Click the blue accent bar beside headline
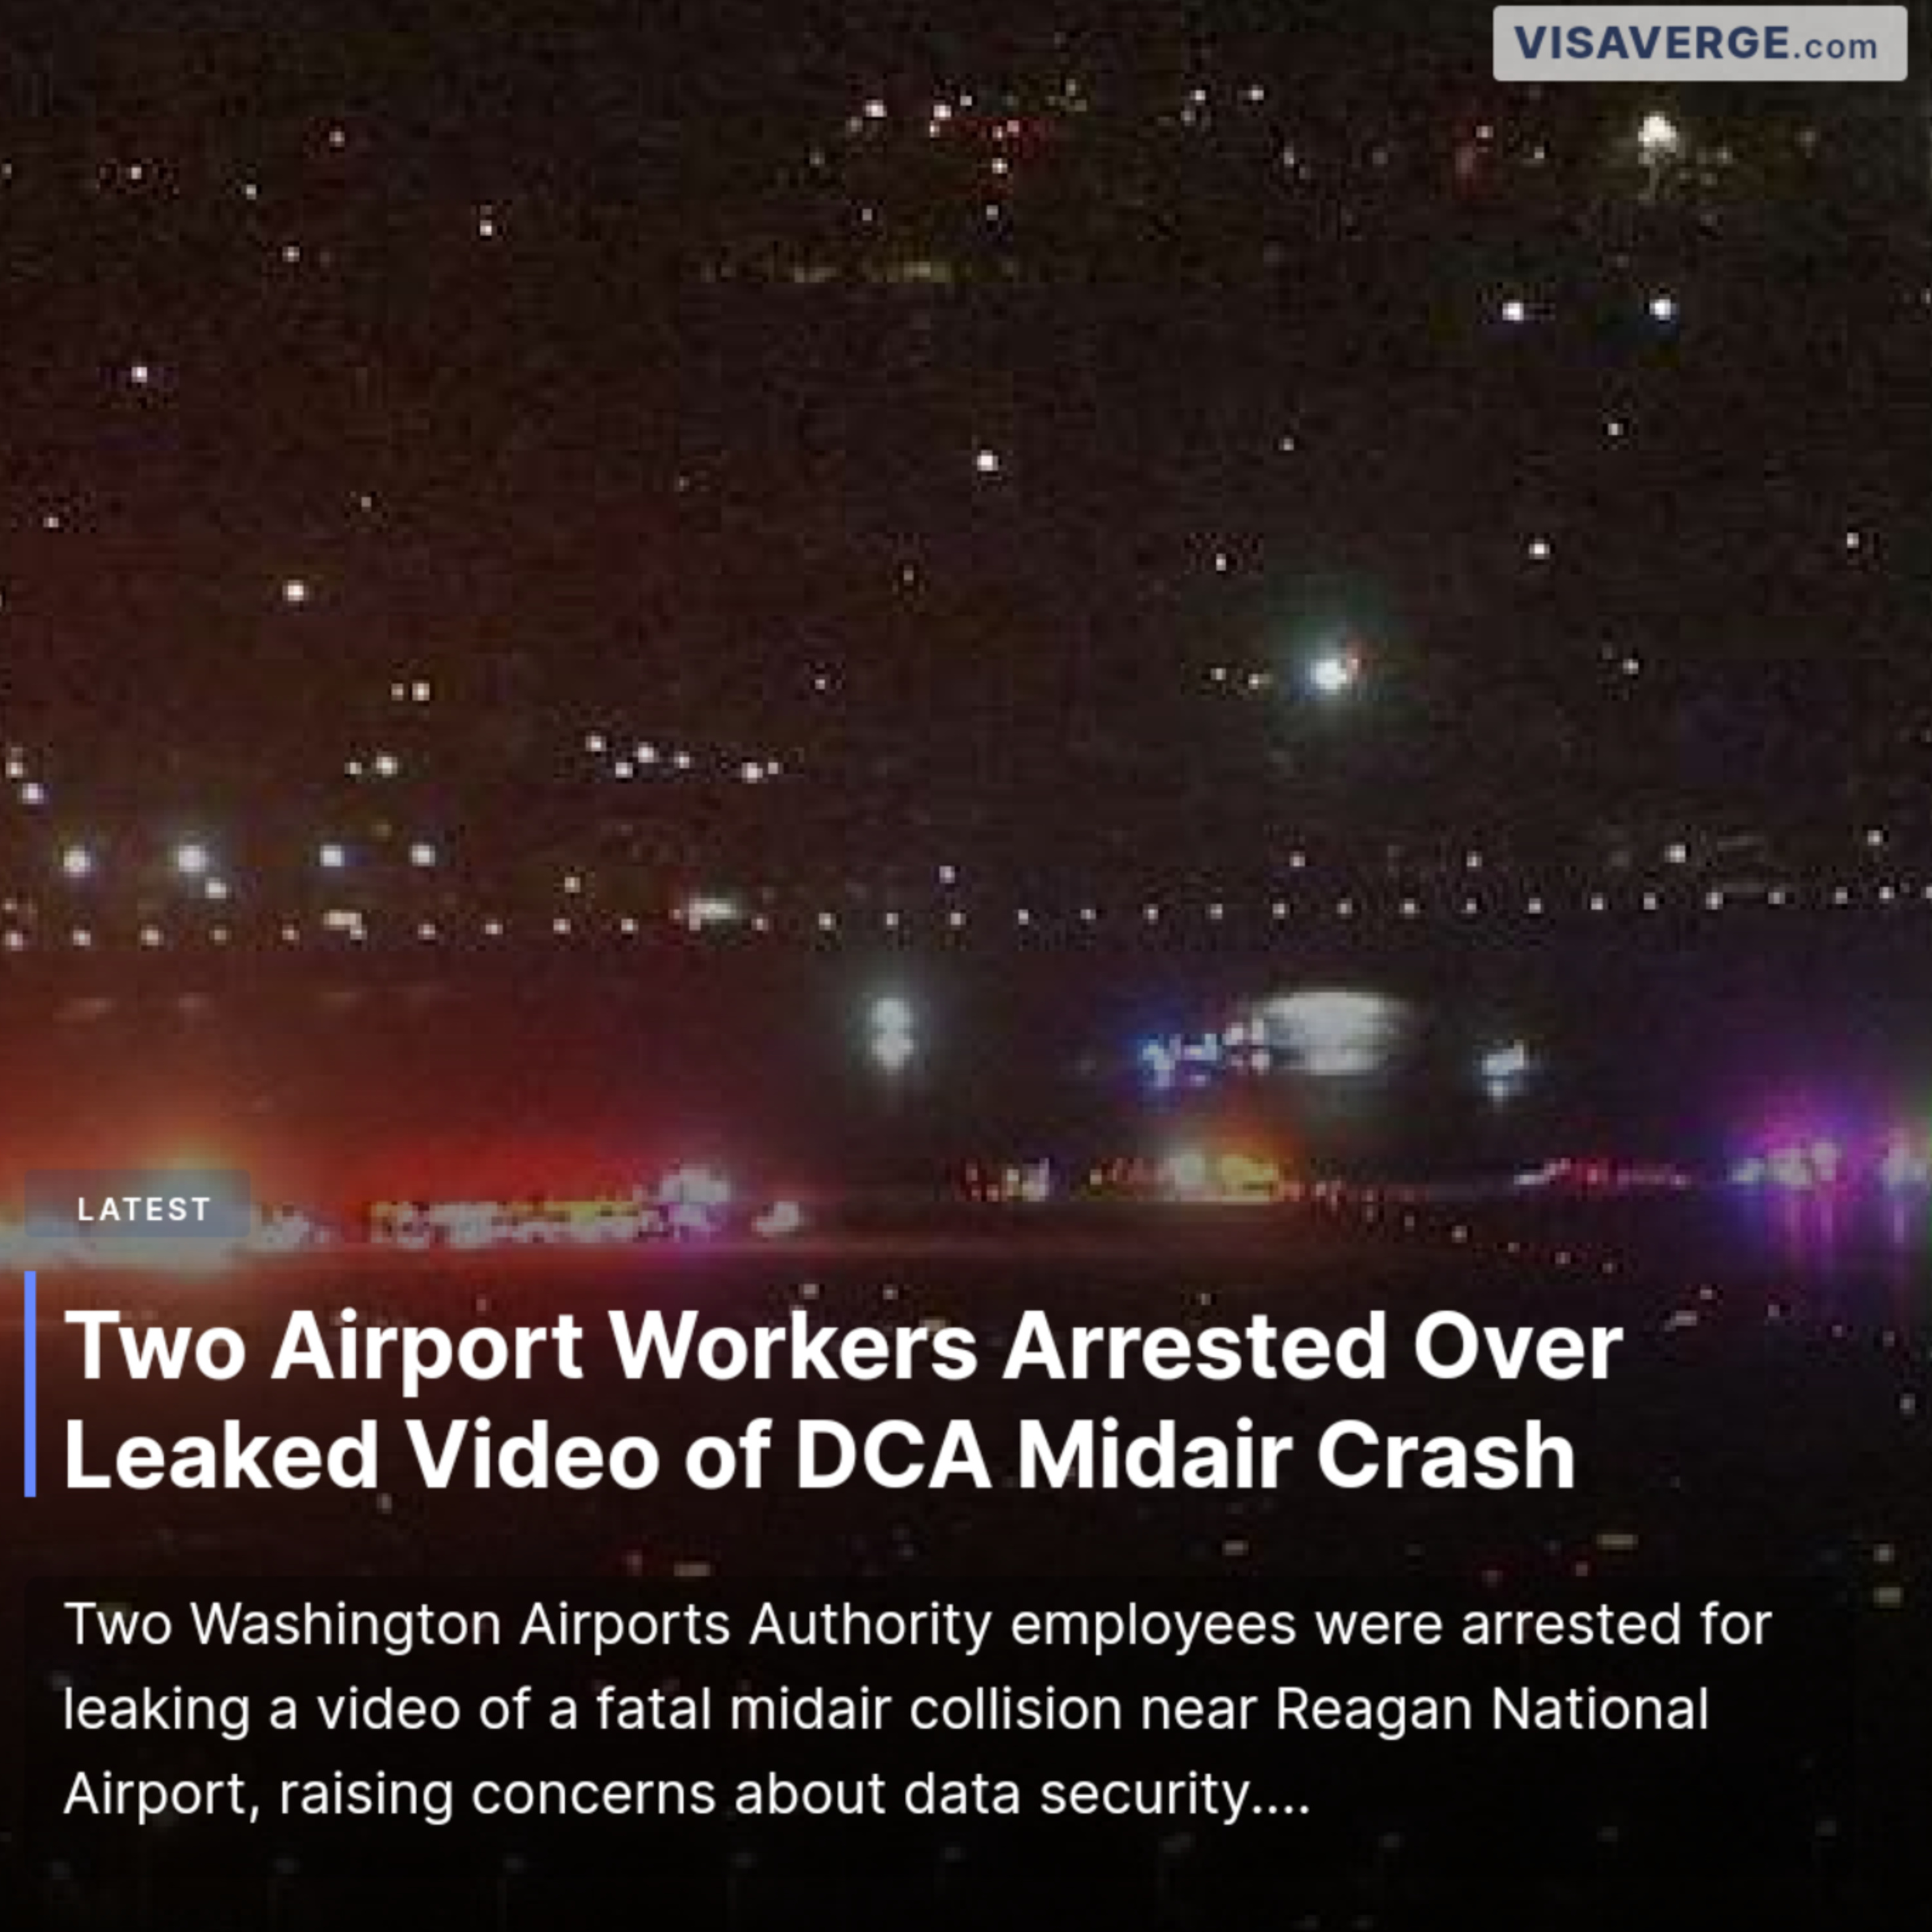The height and width of the screenshot is (1932, 1932). coord(30,1384)
